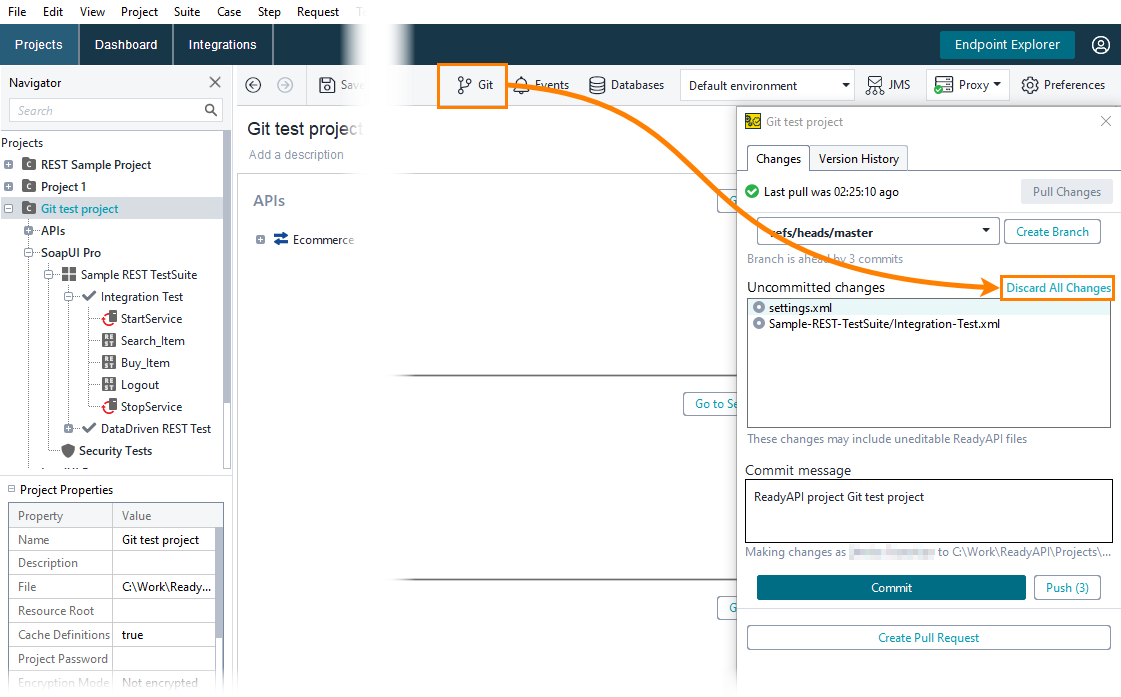Close the Git test project dialog
1121x697 pixels.
[1106, 122]
